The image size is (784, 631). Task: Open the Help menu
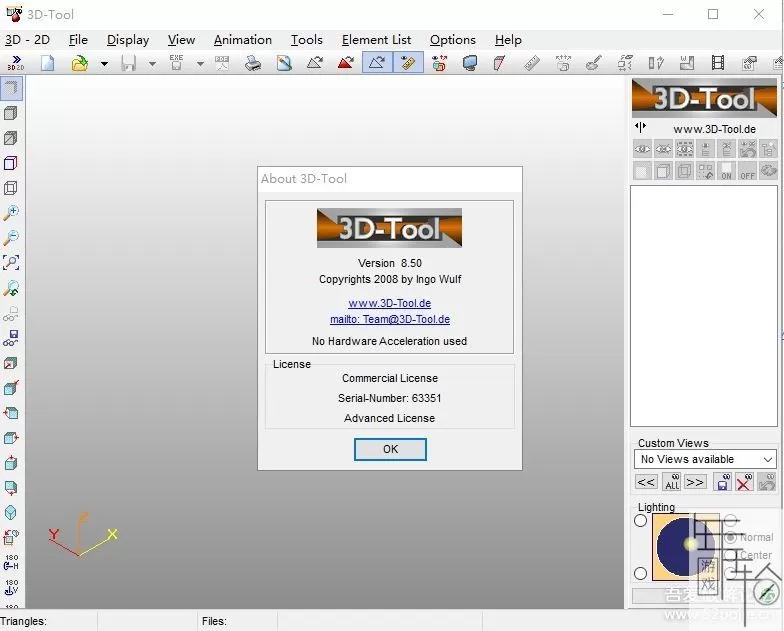(508, 40)
